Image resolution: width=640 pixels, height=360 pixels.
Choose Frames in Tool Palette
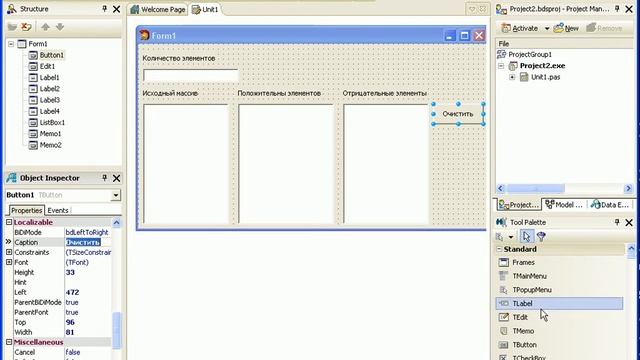tap(560, 262)
